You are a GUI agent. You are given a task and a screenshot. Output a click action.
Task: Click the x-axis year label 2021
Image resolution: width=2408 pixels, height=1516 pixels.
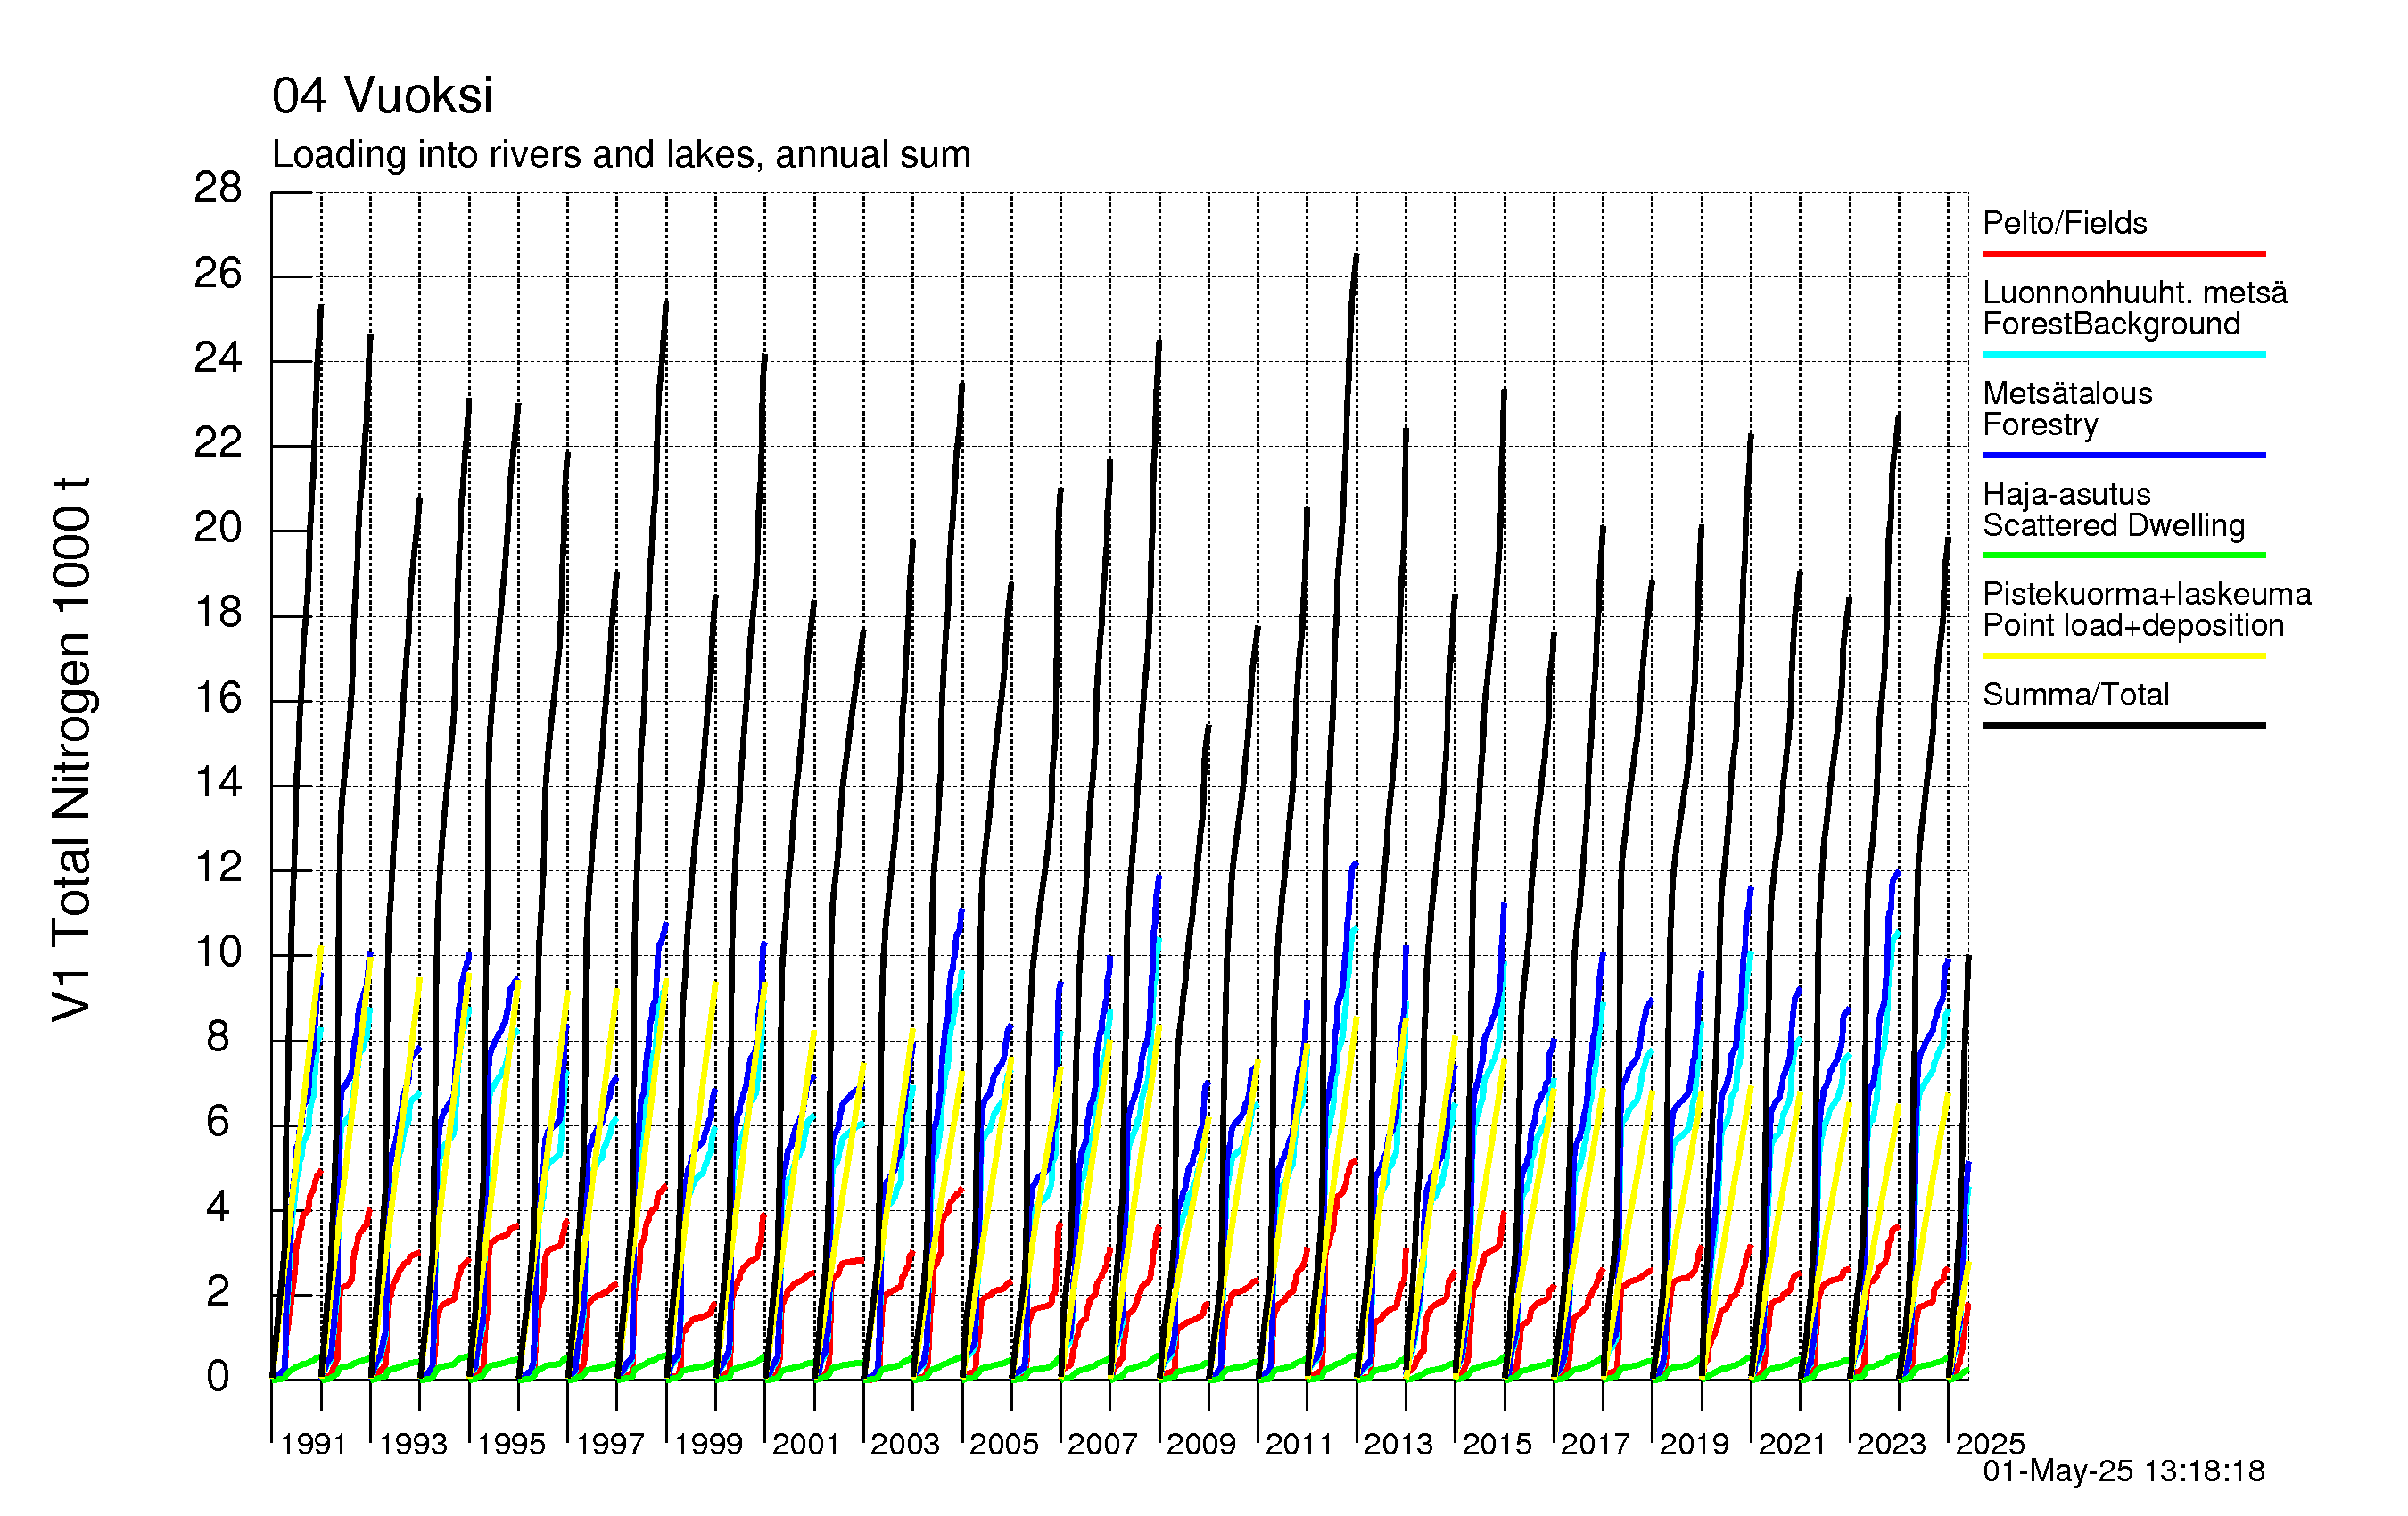1792,1444
